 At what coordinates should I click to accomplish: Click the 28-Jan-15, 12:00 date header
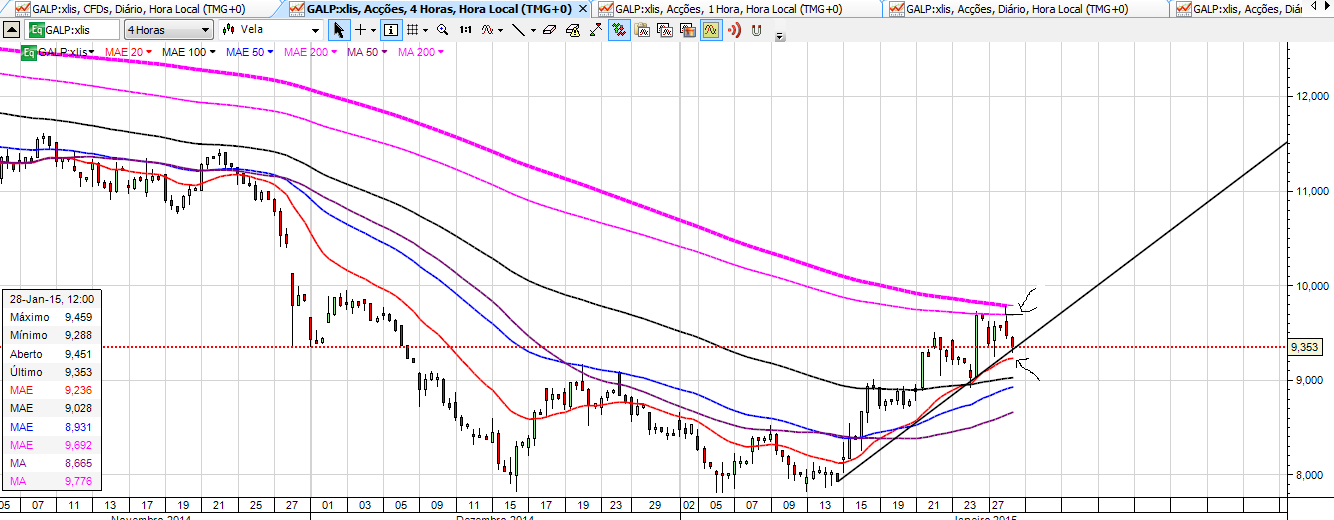coord(52,299)
